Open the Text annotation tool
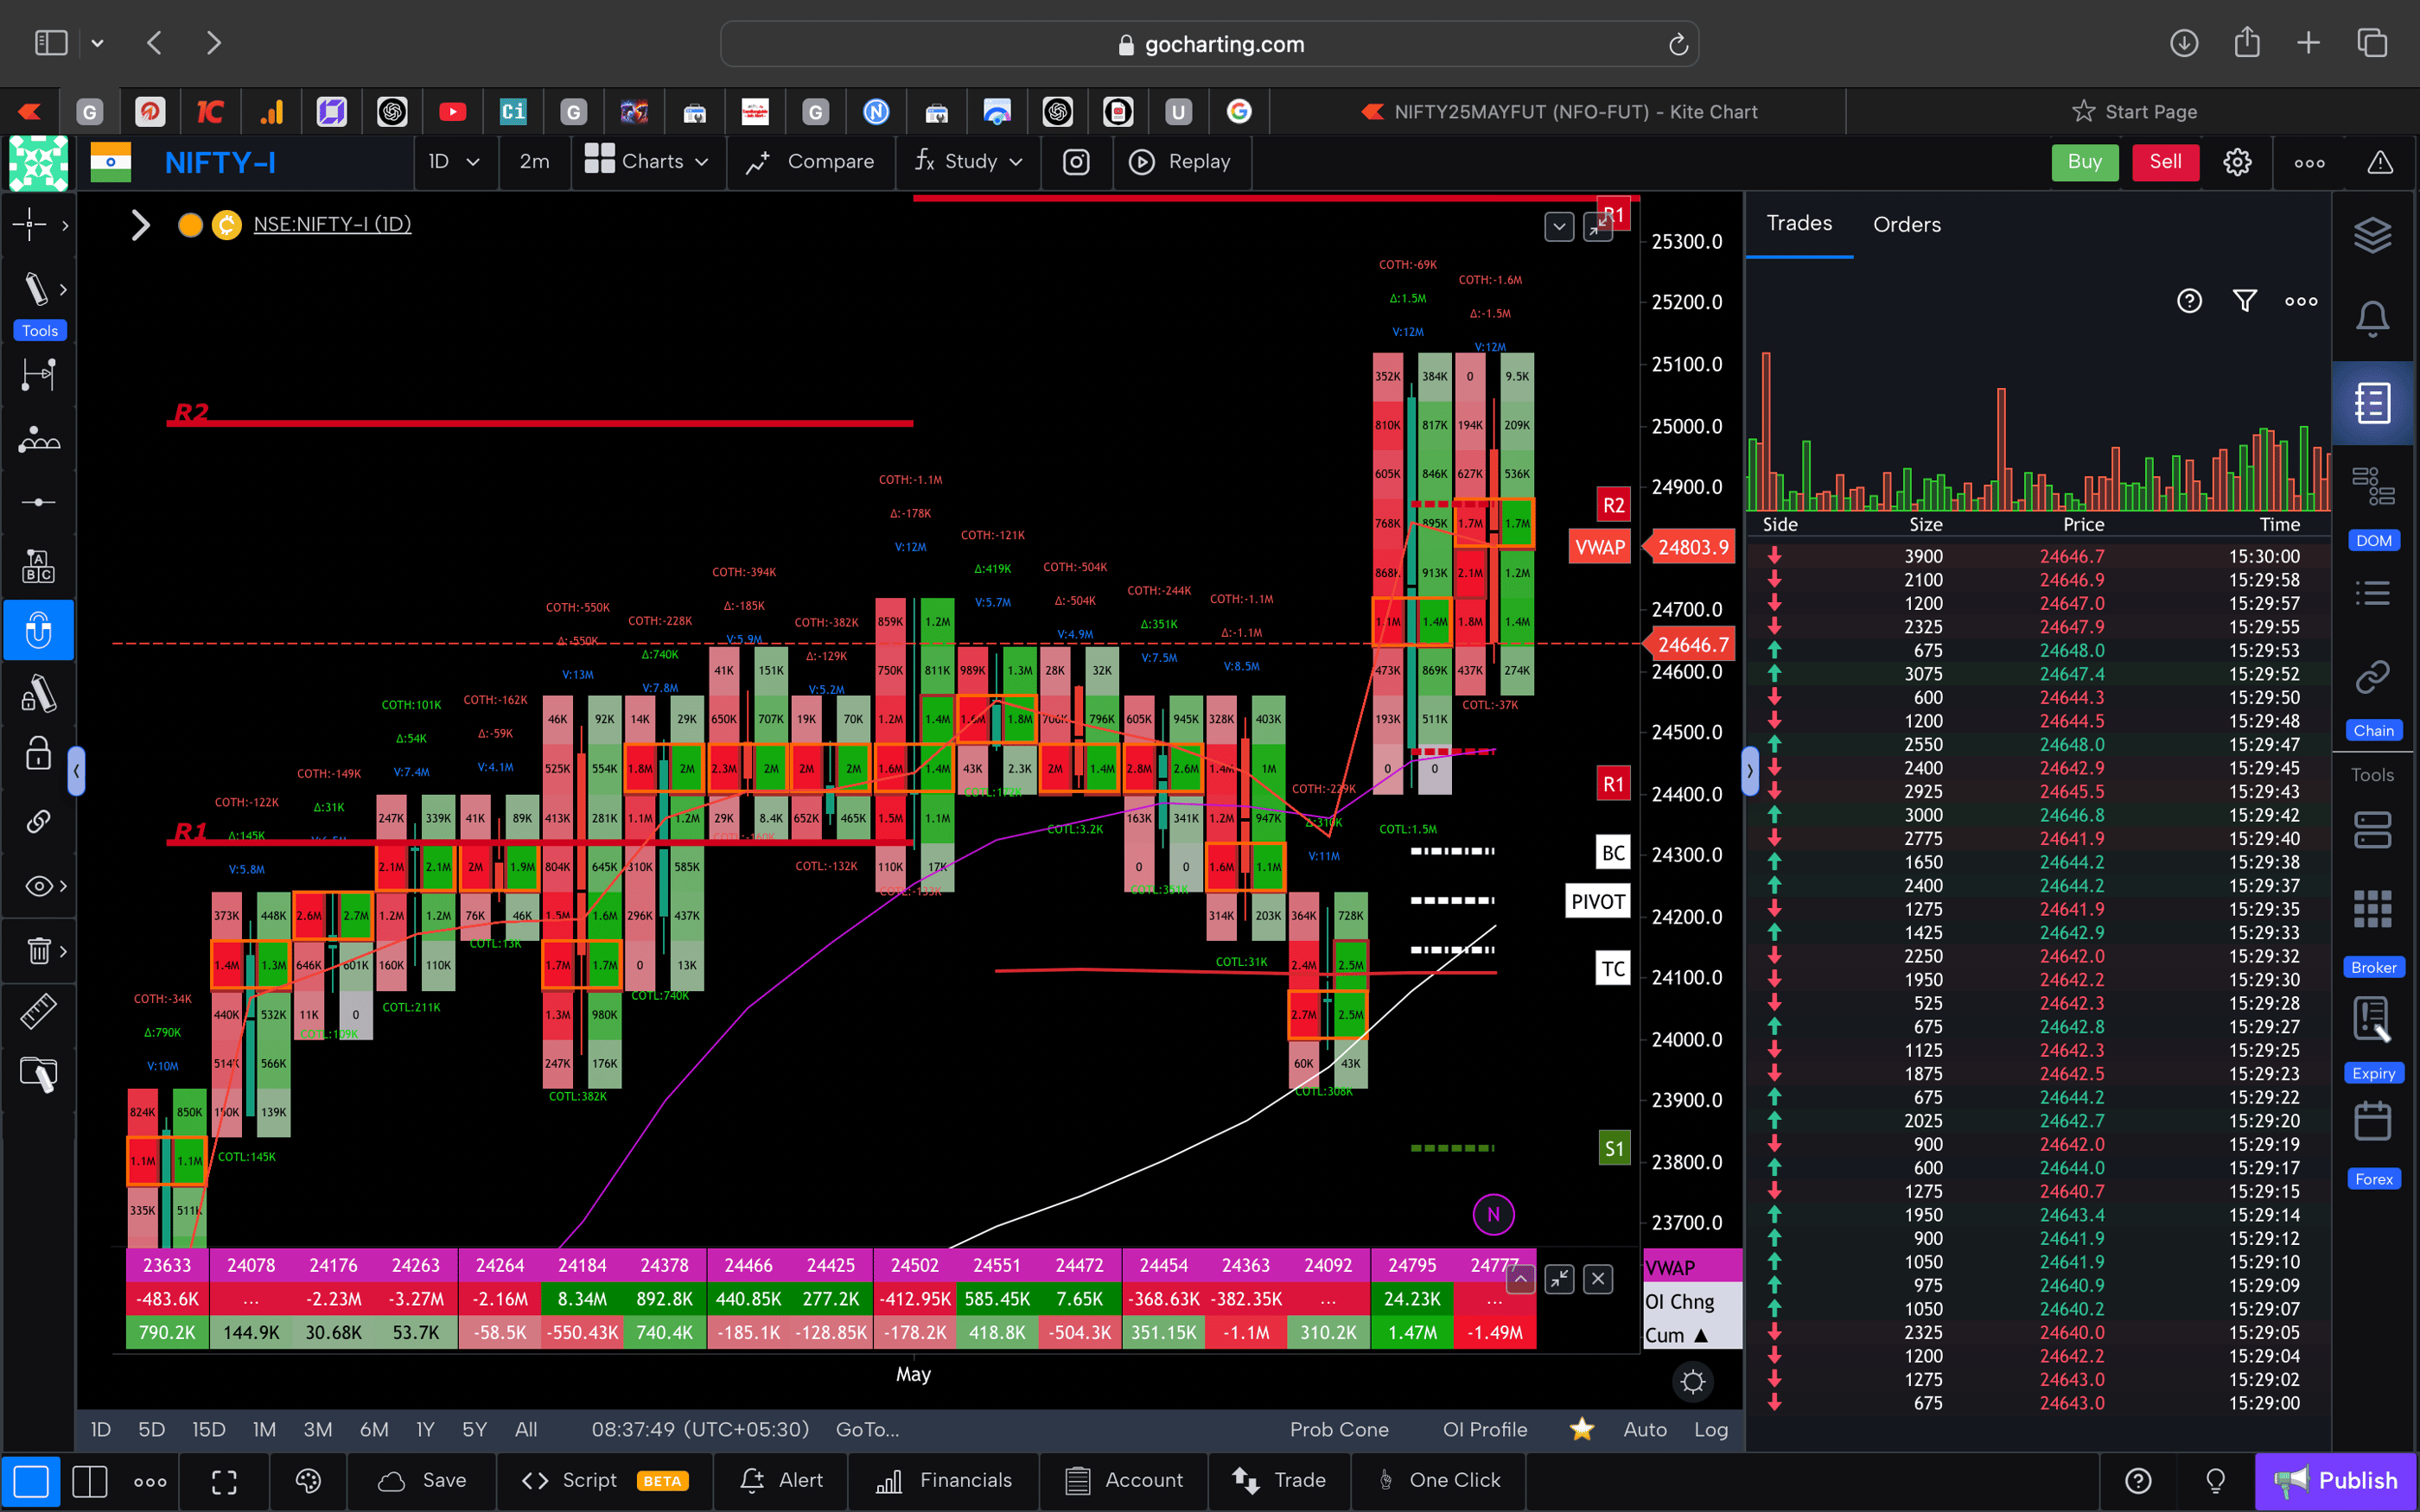The height and width of the screenshot is (1512, 2420). [38, 565]
